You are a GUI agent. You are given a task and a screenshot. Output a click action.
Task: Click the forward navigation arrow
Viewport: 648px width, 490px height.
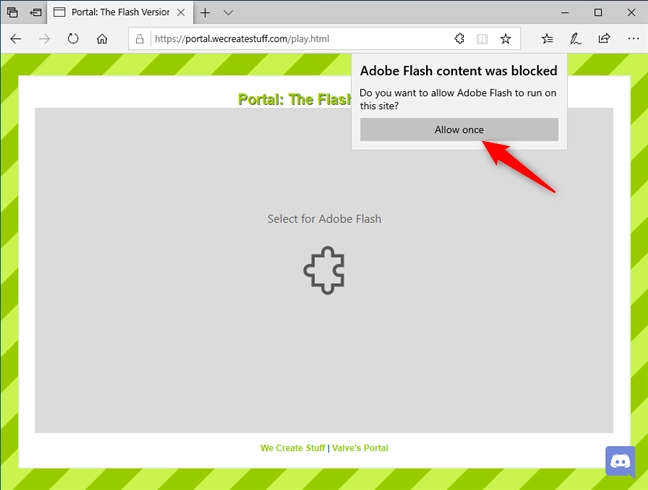(44, 39)
